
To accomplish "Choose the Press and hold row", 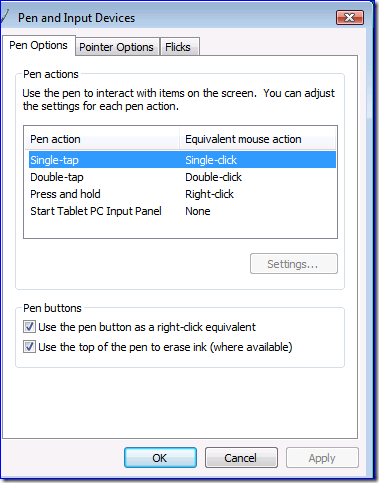I will [182, 194].
